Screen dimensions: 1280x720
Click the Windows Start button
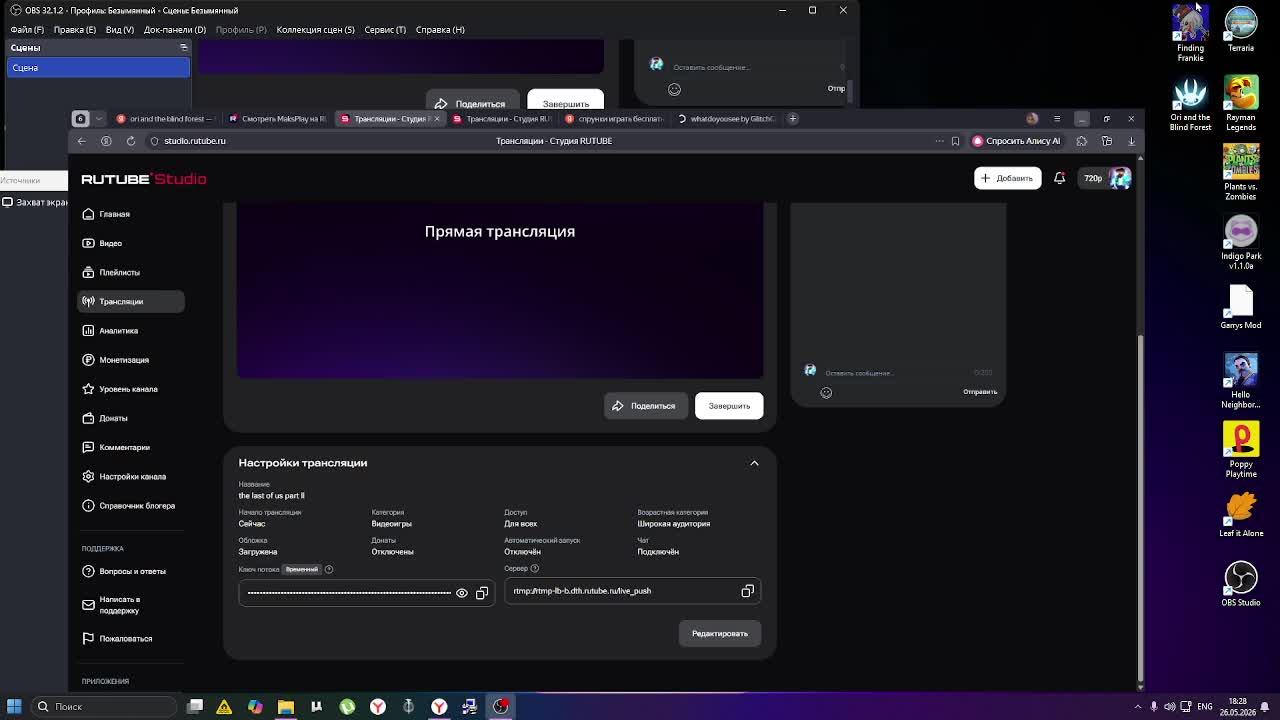click(14, 707)
